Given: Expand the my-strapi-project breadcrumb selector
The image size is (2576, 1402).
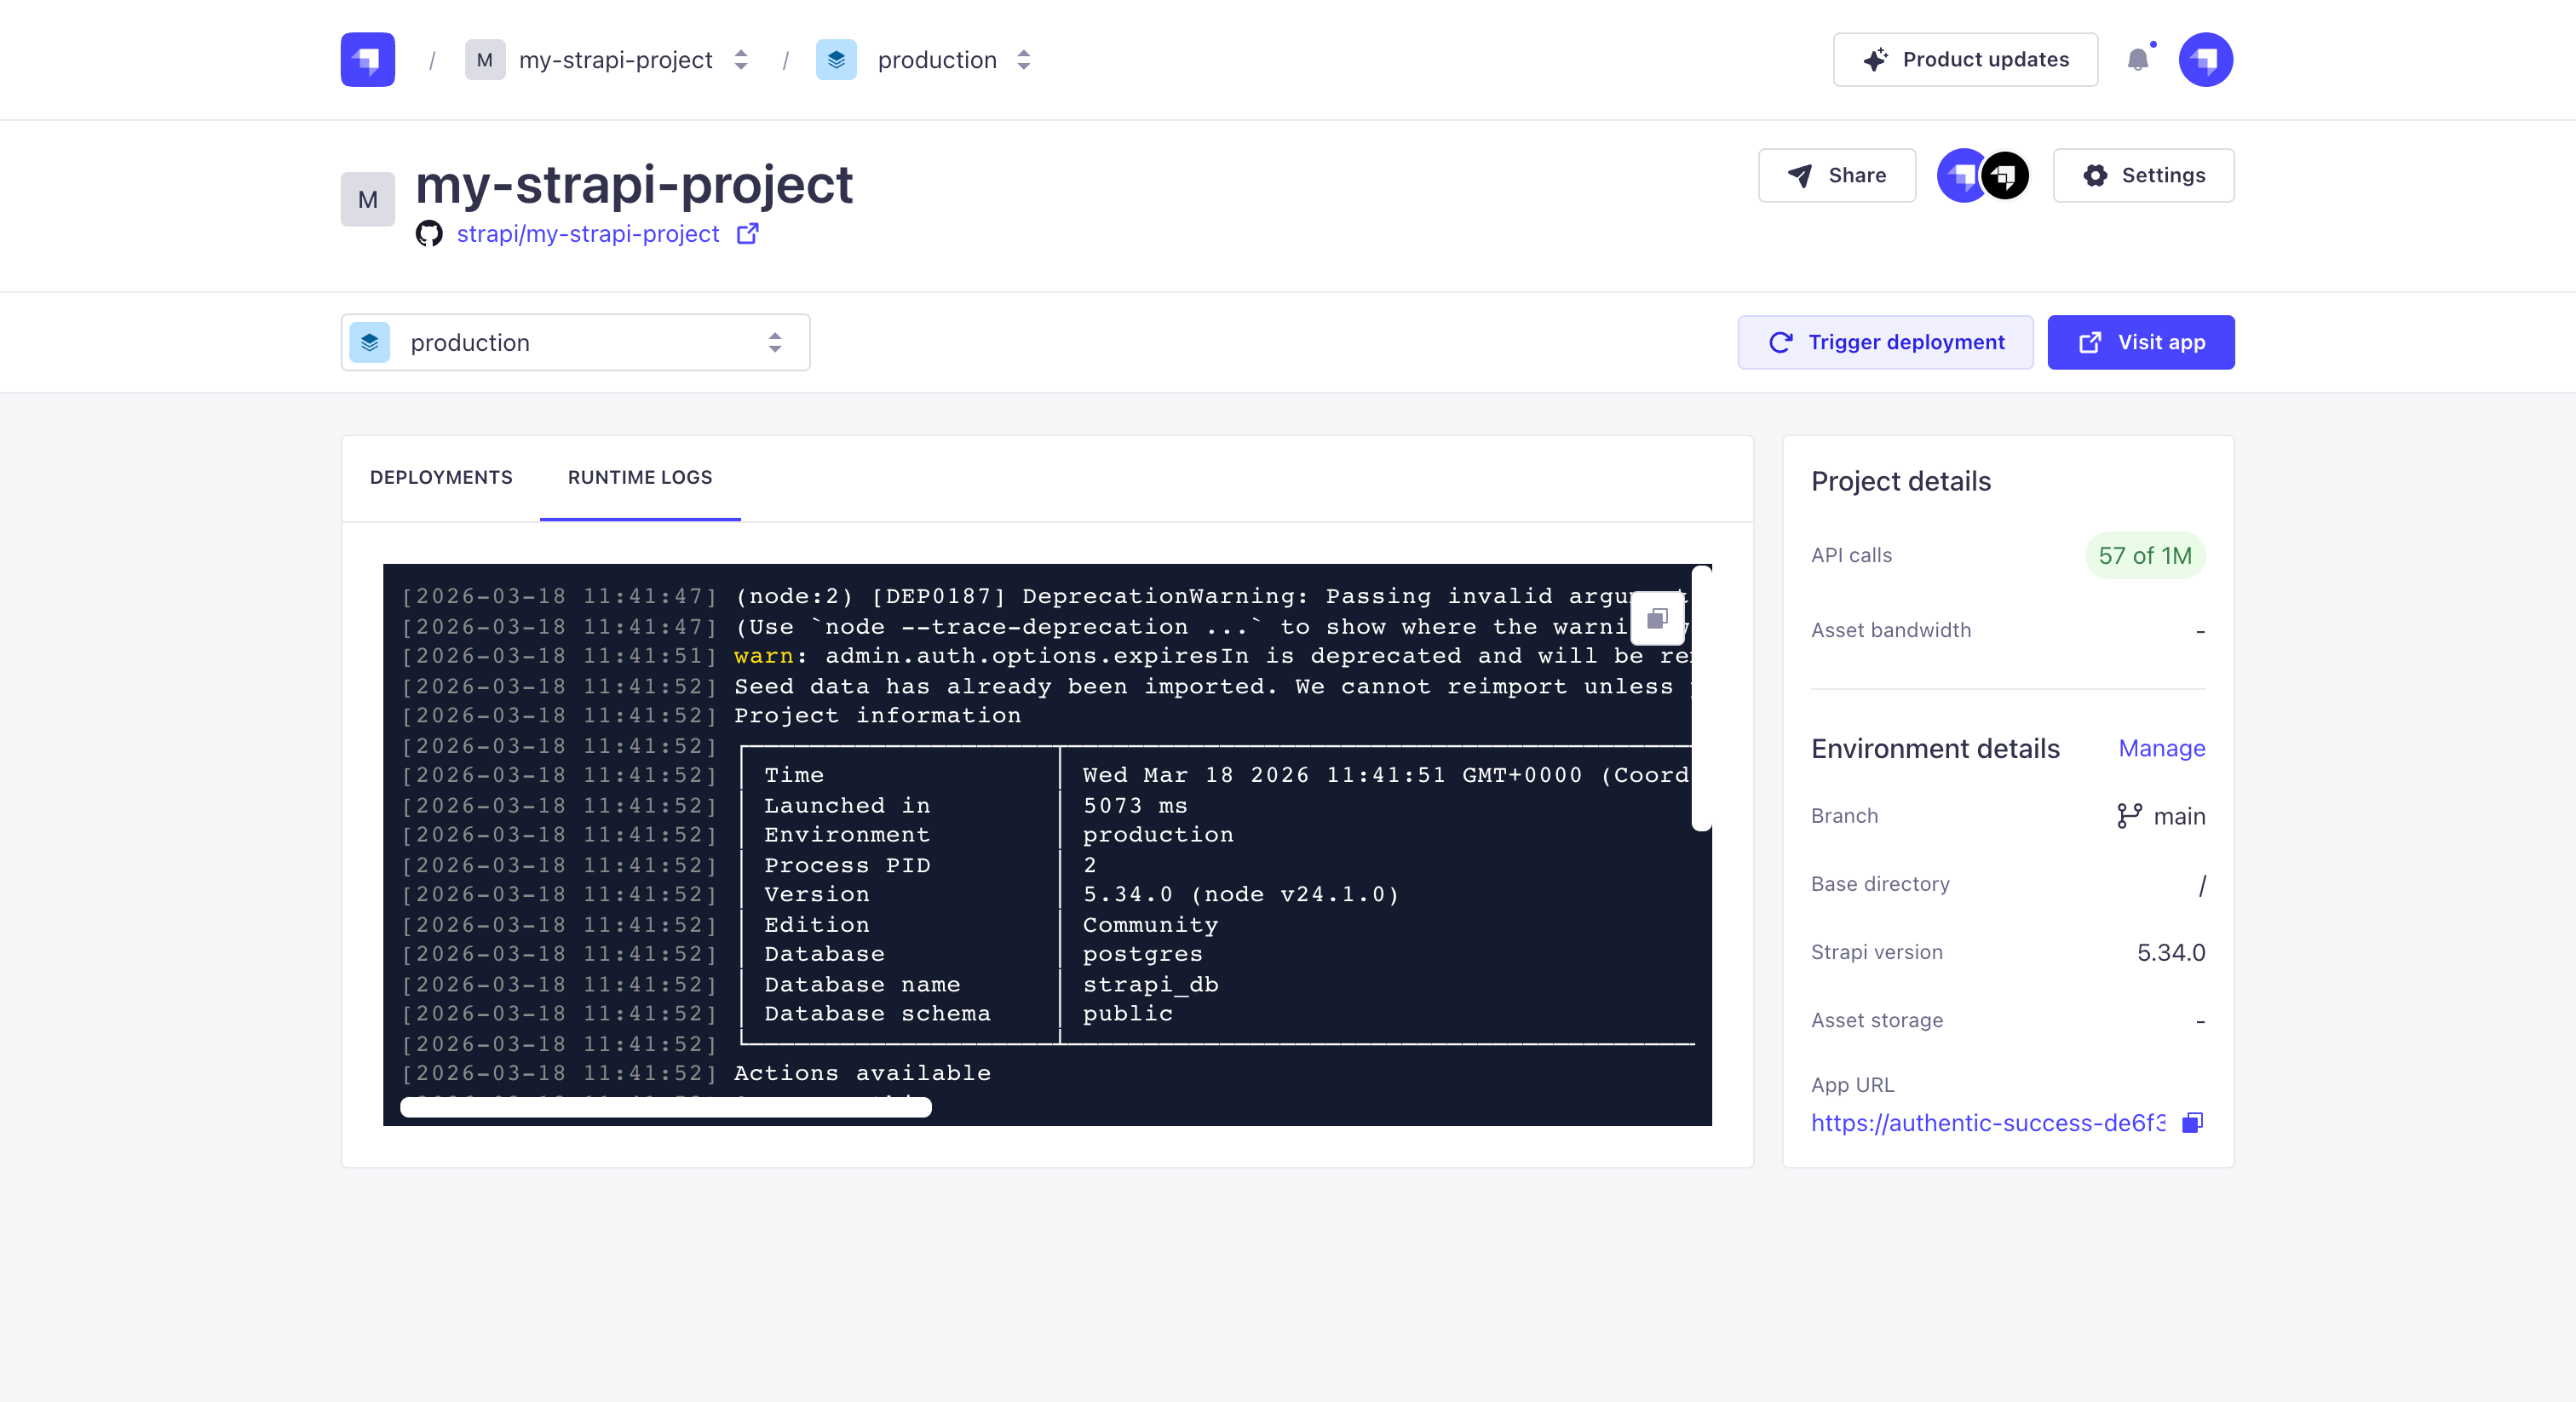Looking at the screenshot, I should tap(740, 59).
